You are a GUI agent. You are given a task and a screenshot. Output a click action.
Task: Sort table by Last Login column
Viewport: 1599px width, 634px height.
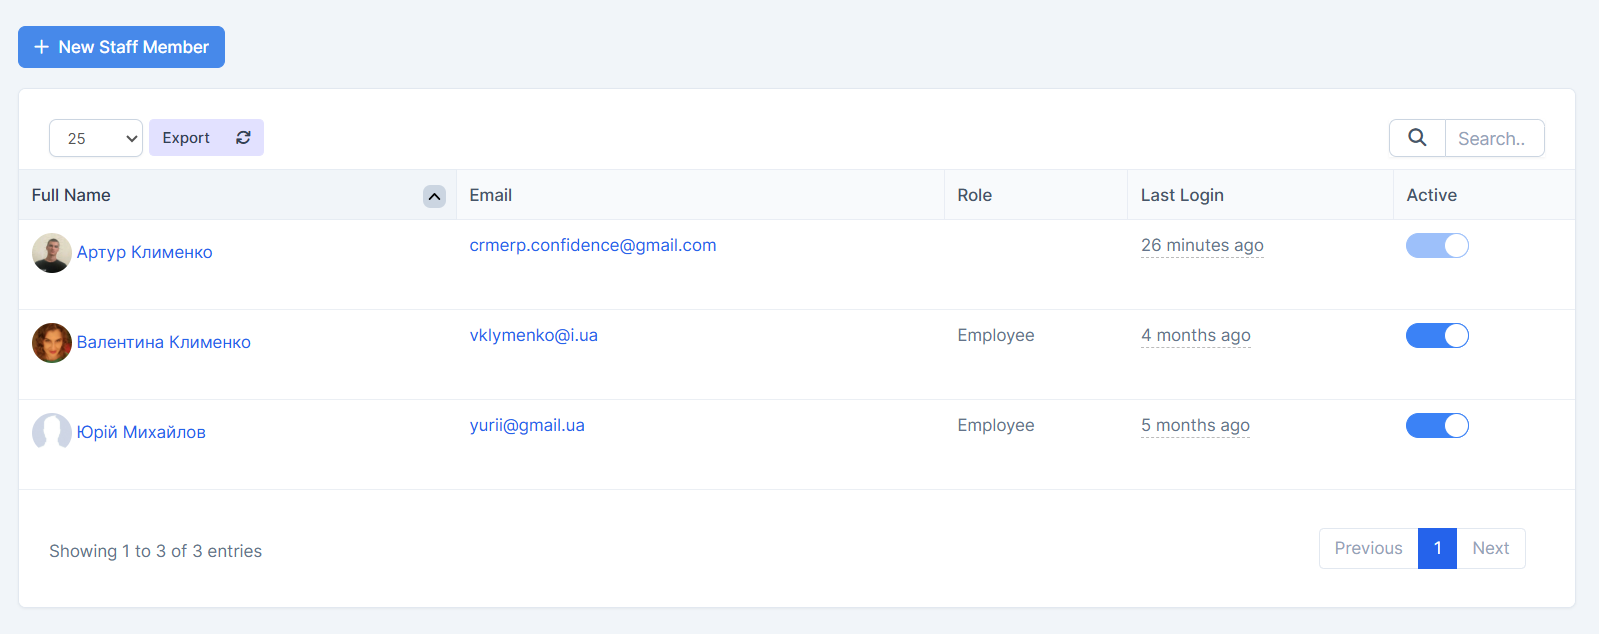[x=1182, y=195]
